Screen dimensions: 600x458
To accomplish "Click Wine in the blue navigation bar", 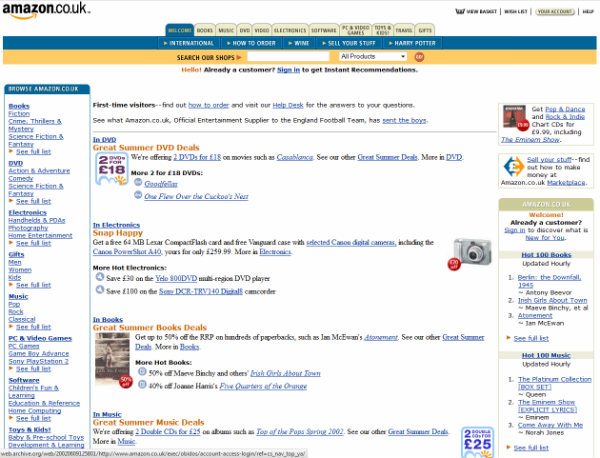I will tap(299, 43).
